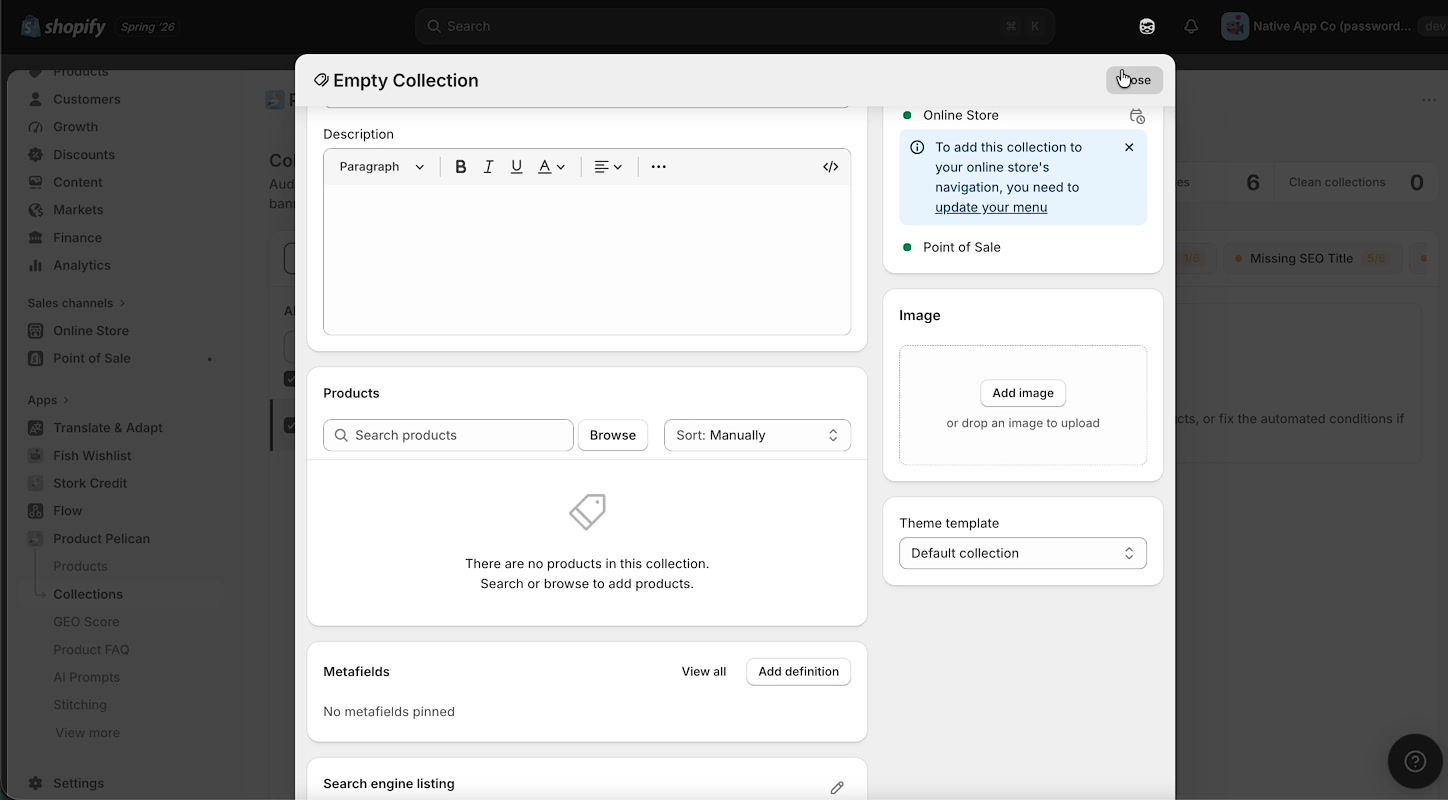This screenshot has height=800, width=1448.
Task: Click the top Search bar
Action: pos(735,26)
